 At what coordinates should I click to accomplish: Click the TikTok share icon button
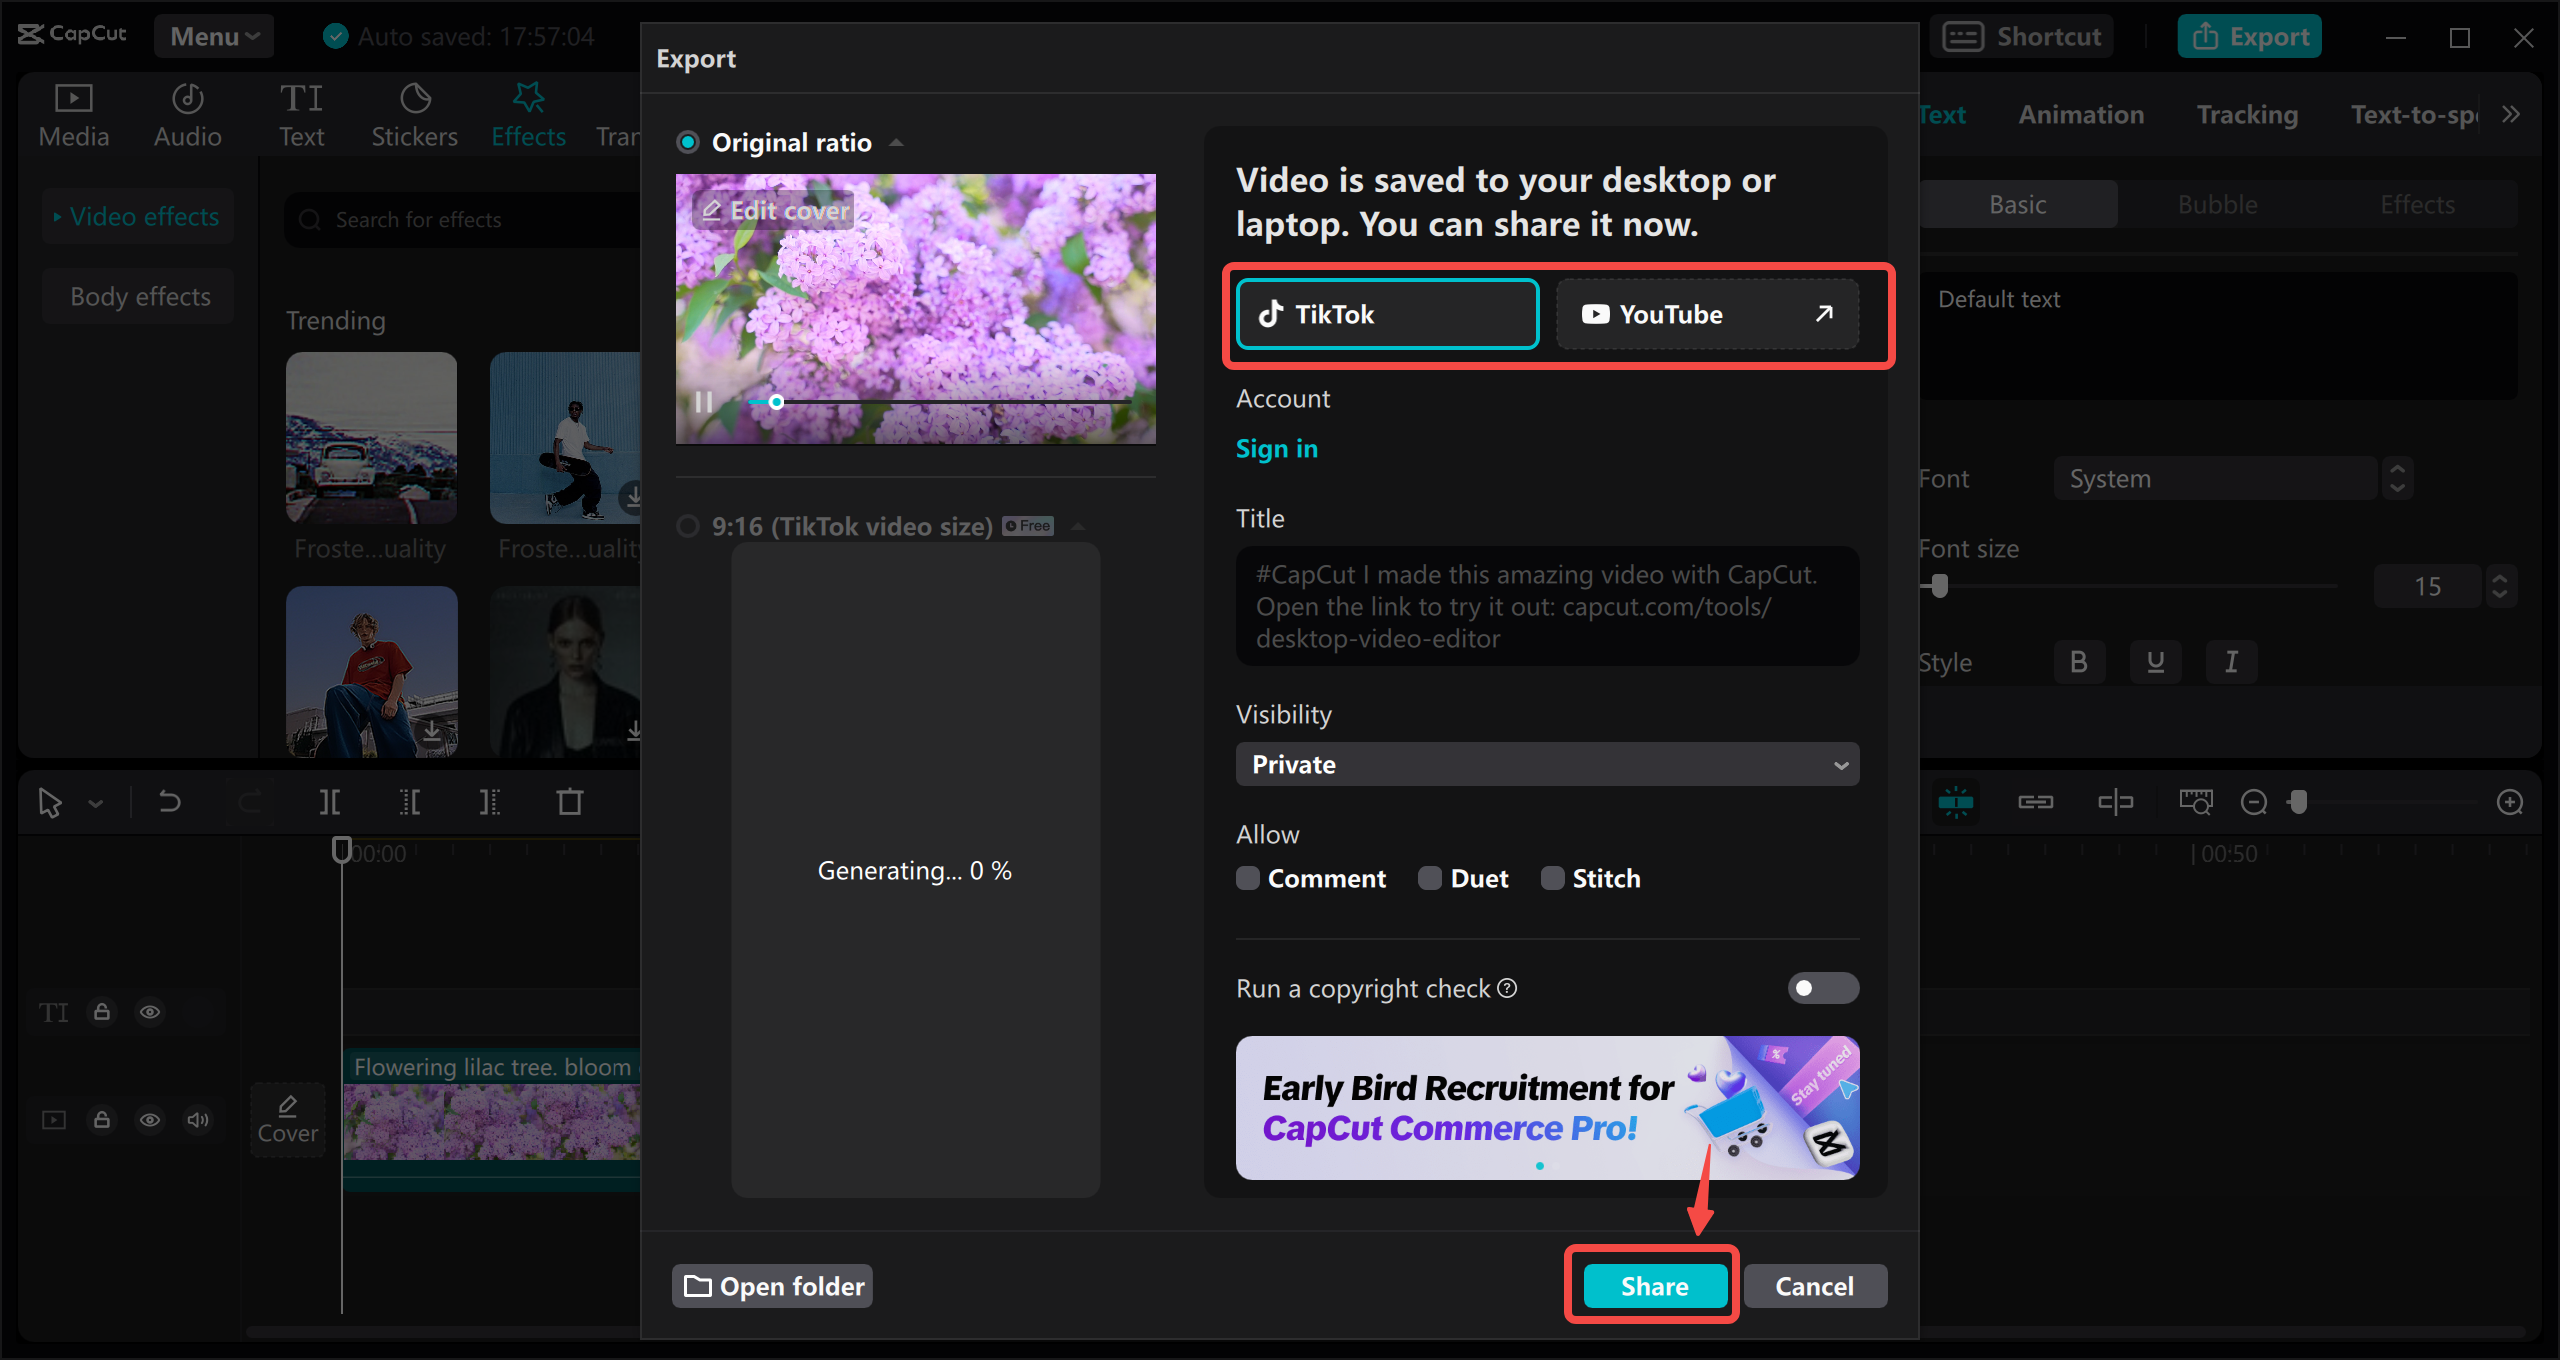[x=1385, y=313]
